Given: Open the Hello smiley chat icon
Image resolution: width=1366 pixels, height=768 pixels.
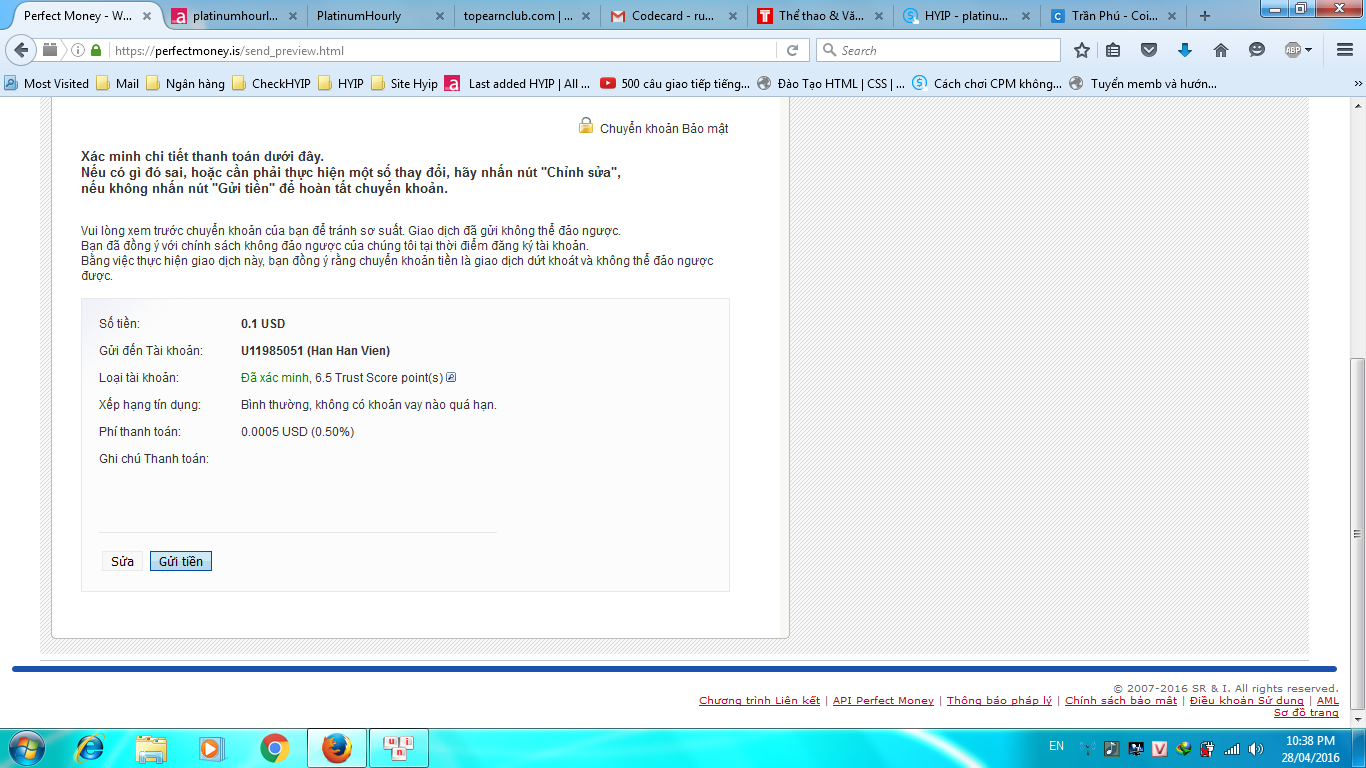Looking at the screenshot, I should tap(1257, 50).
